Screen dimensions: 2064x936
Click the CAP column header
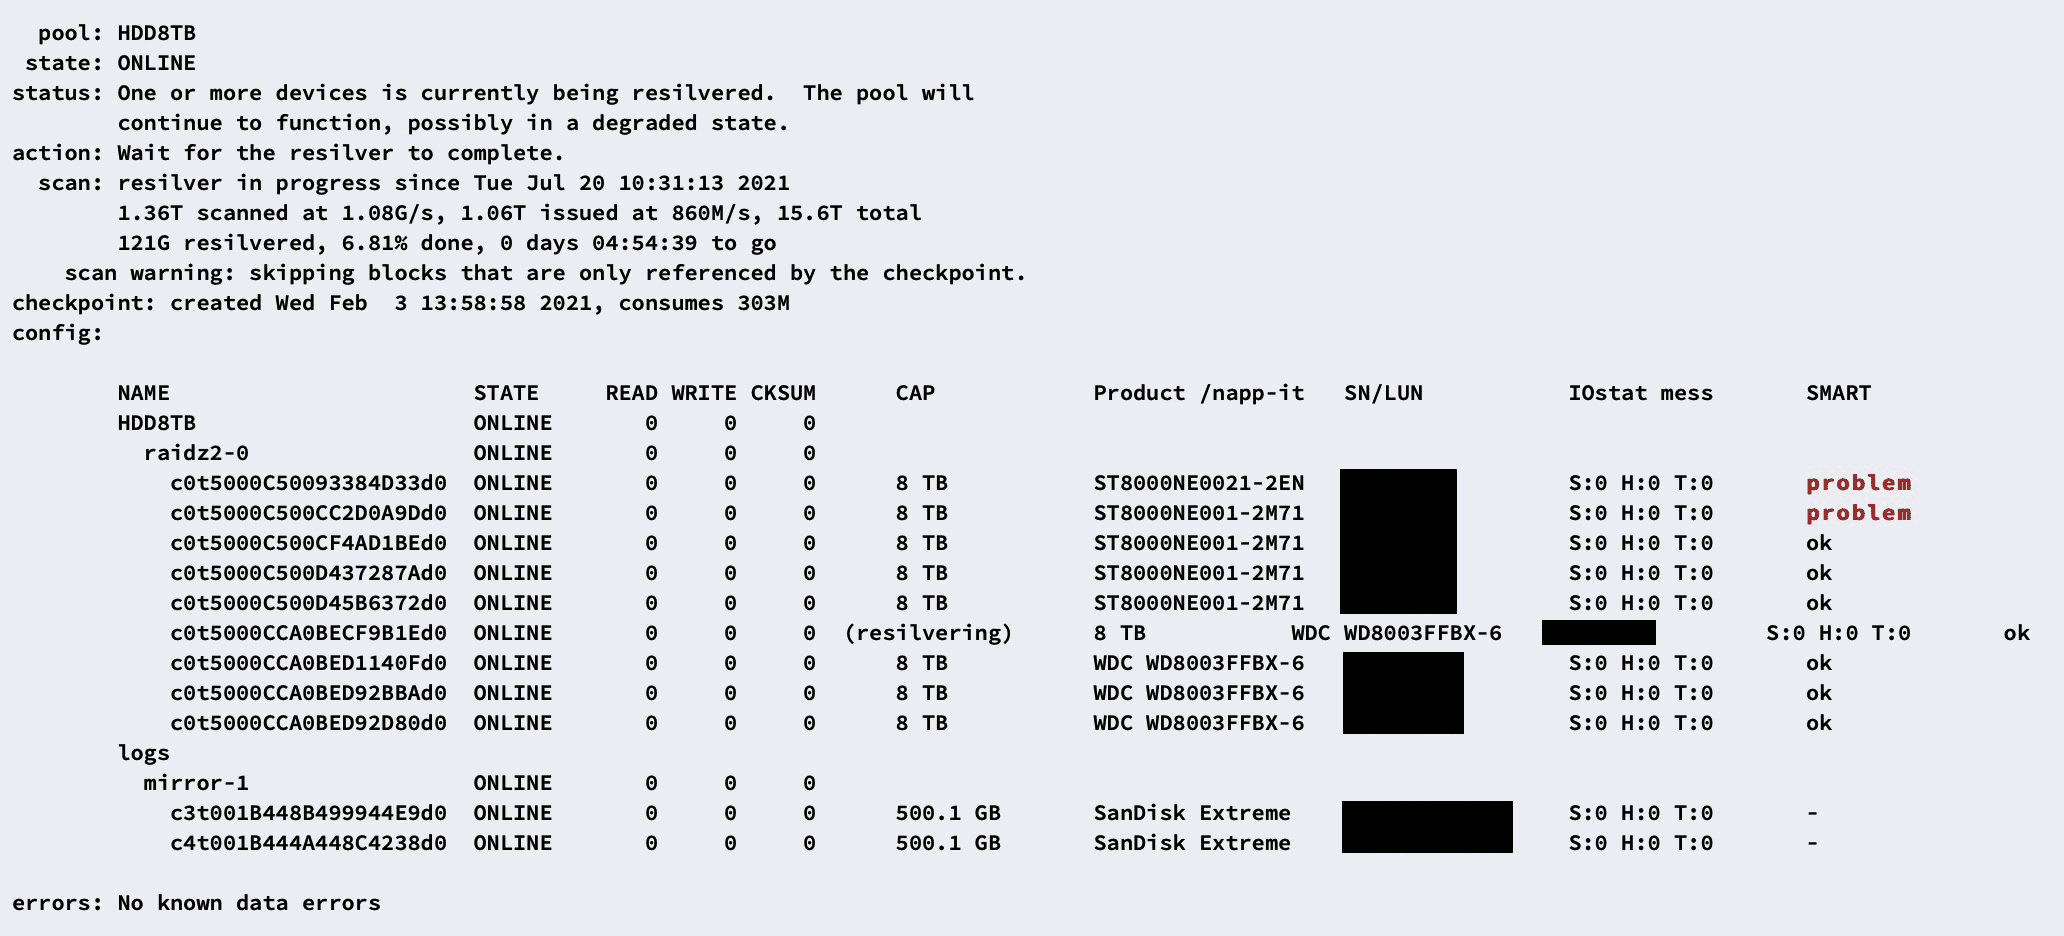(915, 393)
